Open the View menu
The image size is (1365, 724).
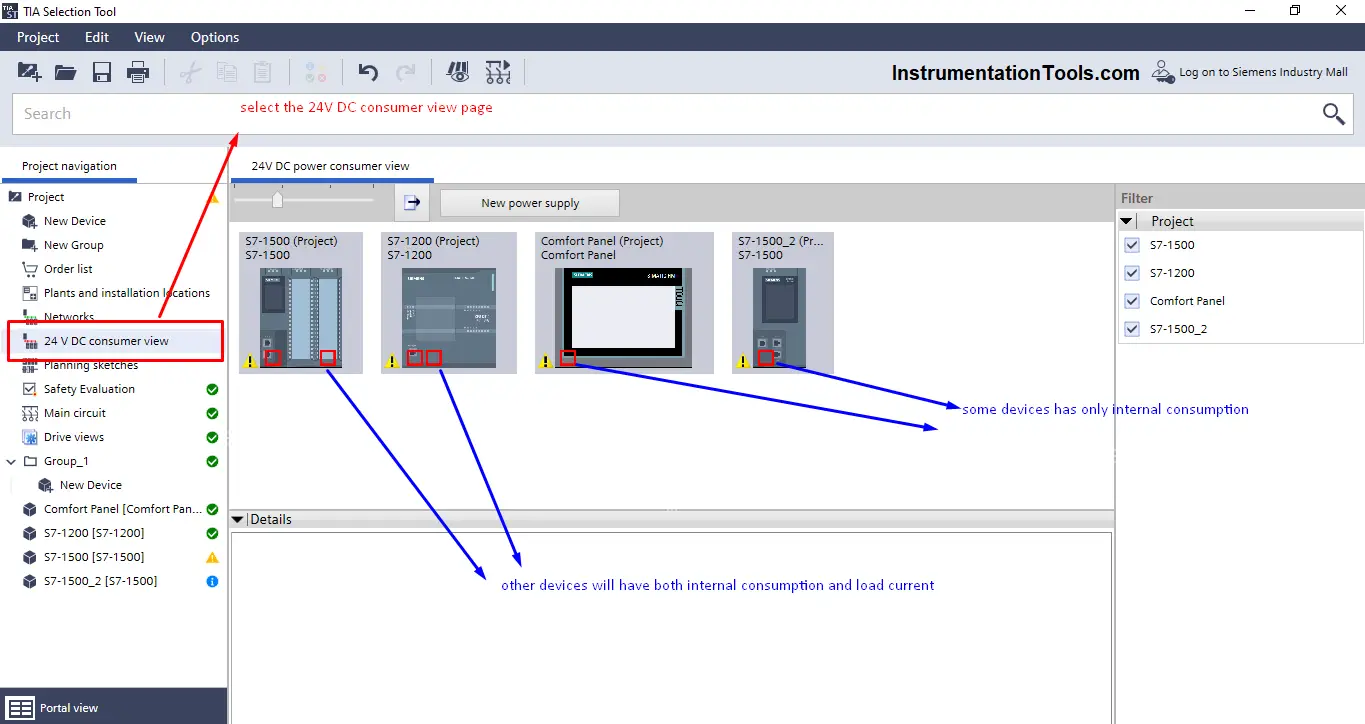click(149, 37)
